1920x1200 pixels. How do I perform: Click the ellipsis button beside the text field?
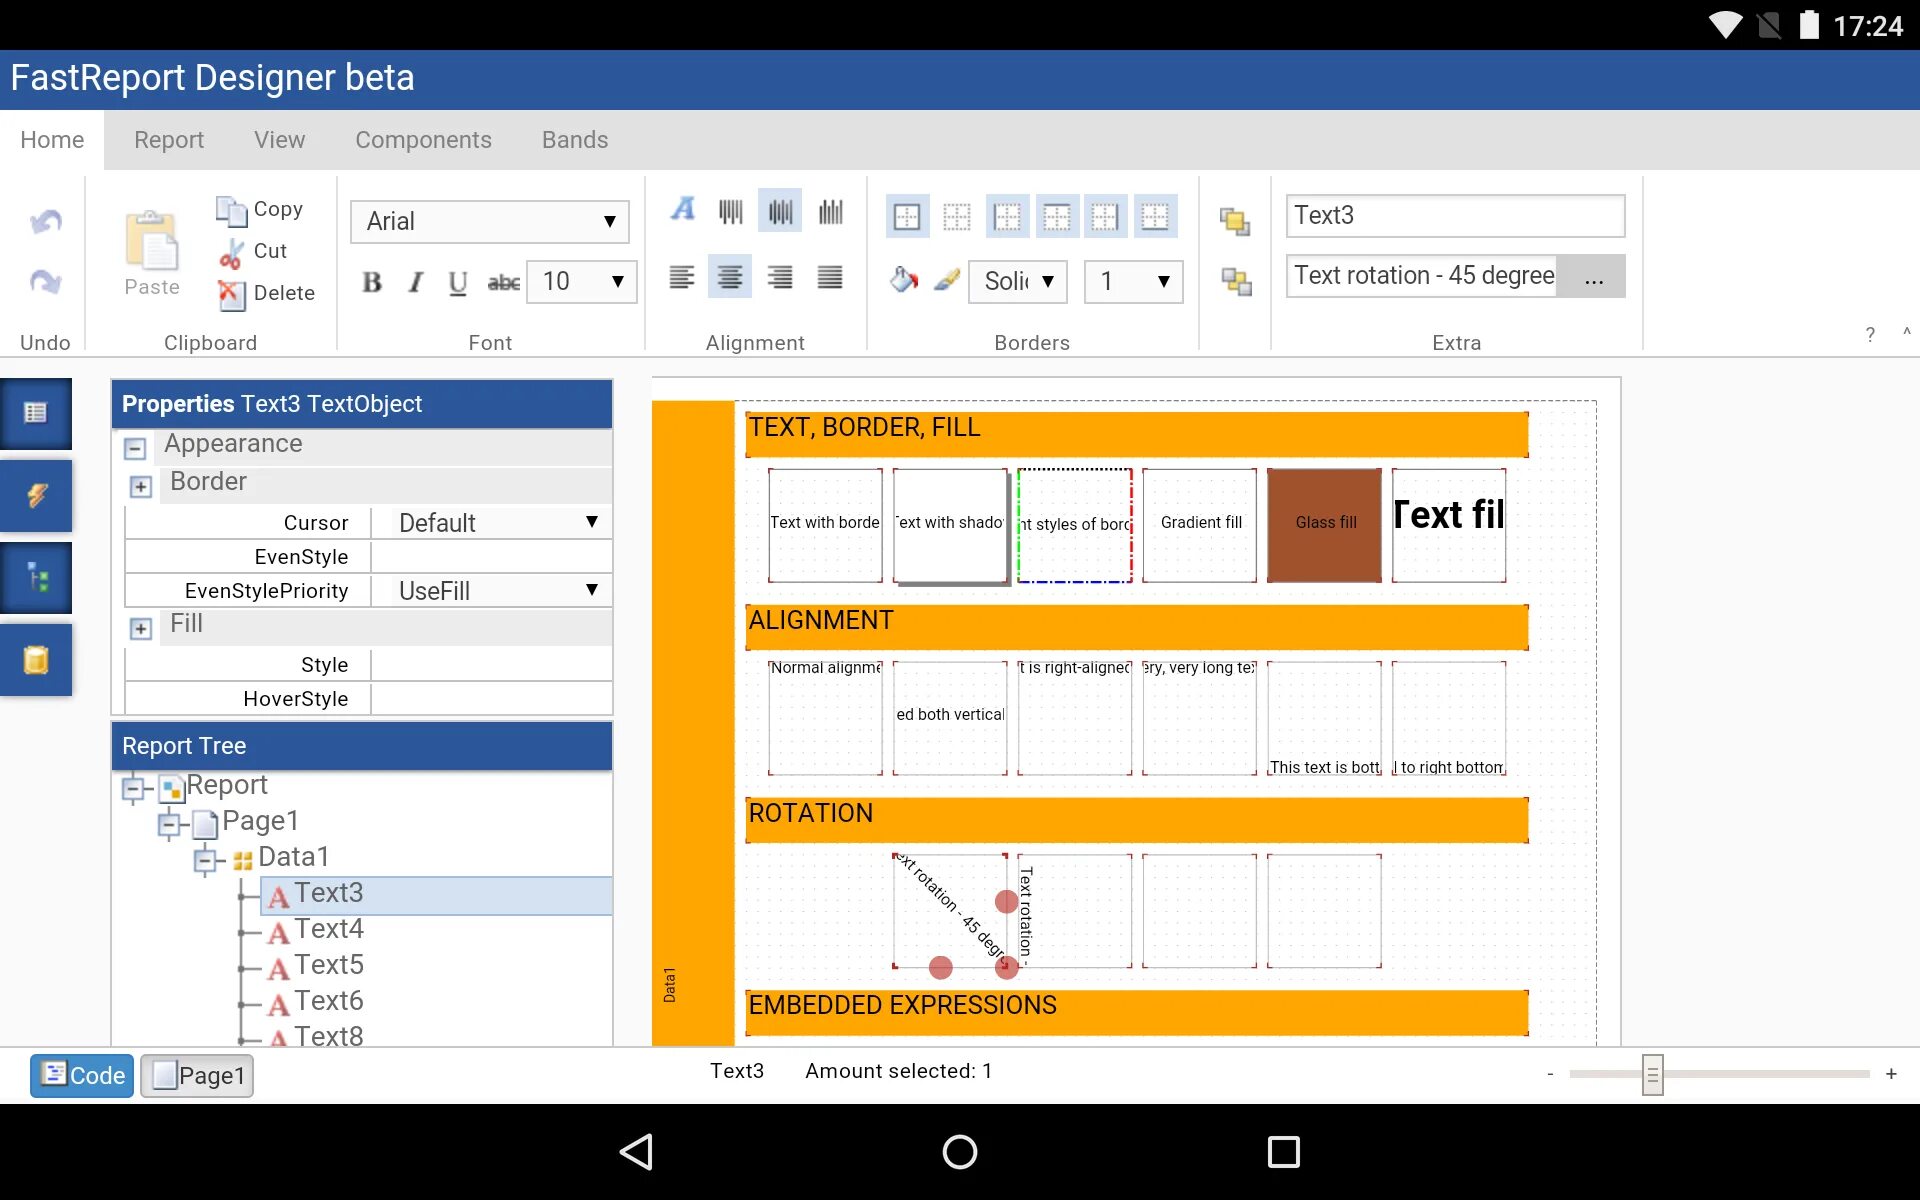pos(1593,277)
